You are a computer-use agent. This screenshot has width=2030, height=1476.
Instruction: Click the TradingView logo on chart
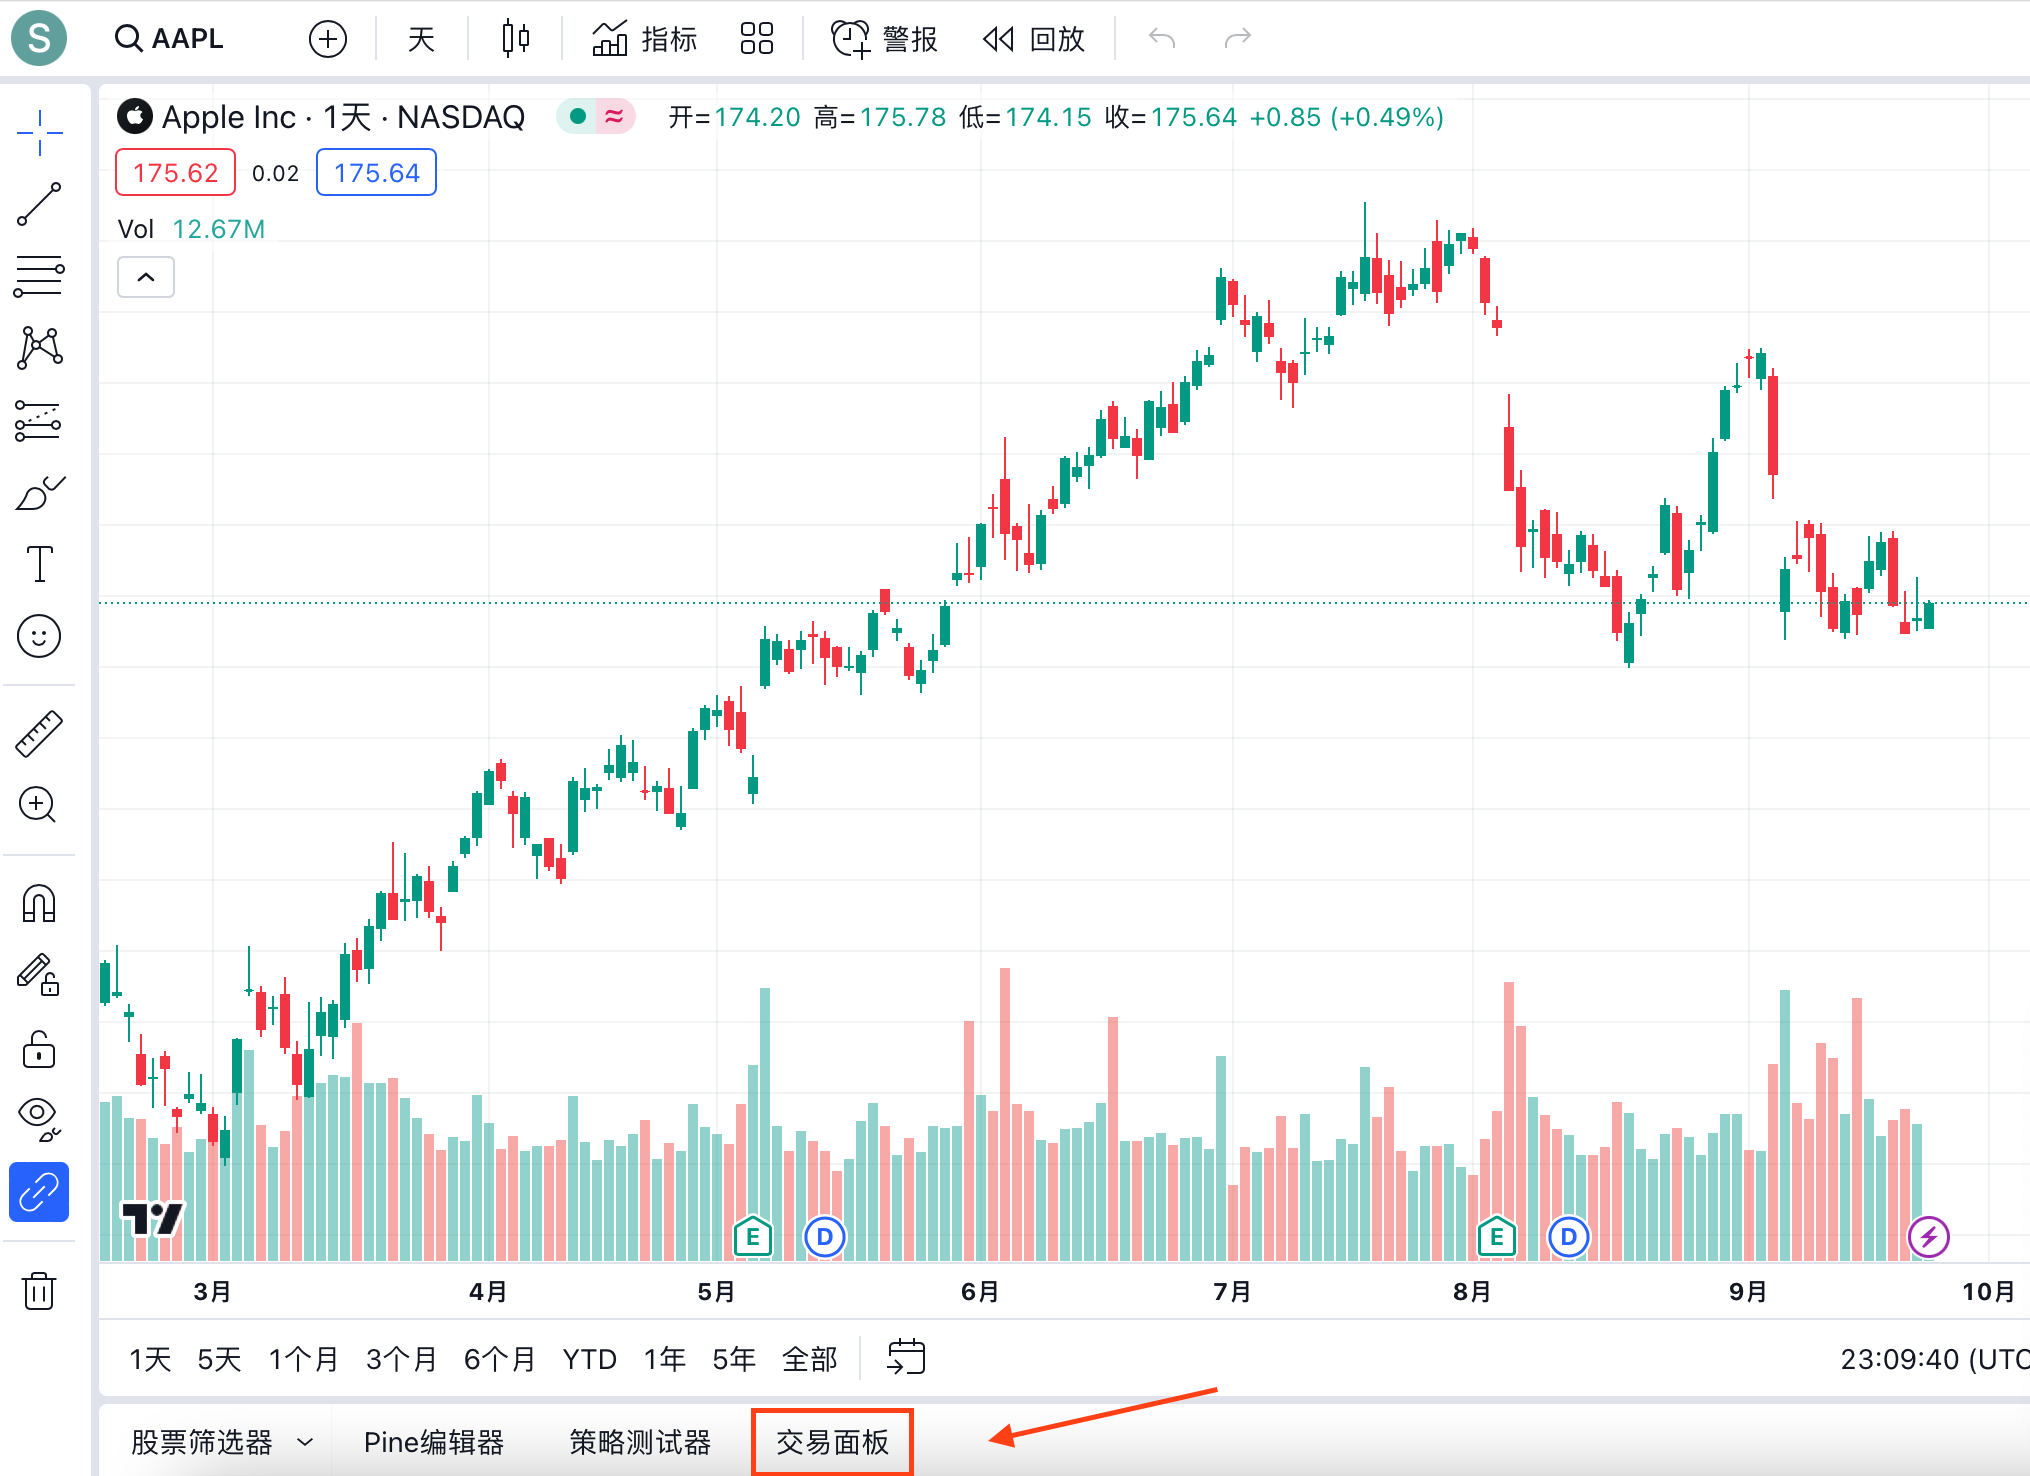click(x=152, y=1218)
